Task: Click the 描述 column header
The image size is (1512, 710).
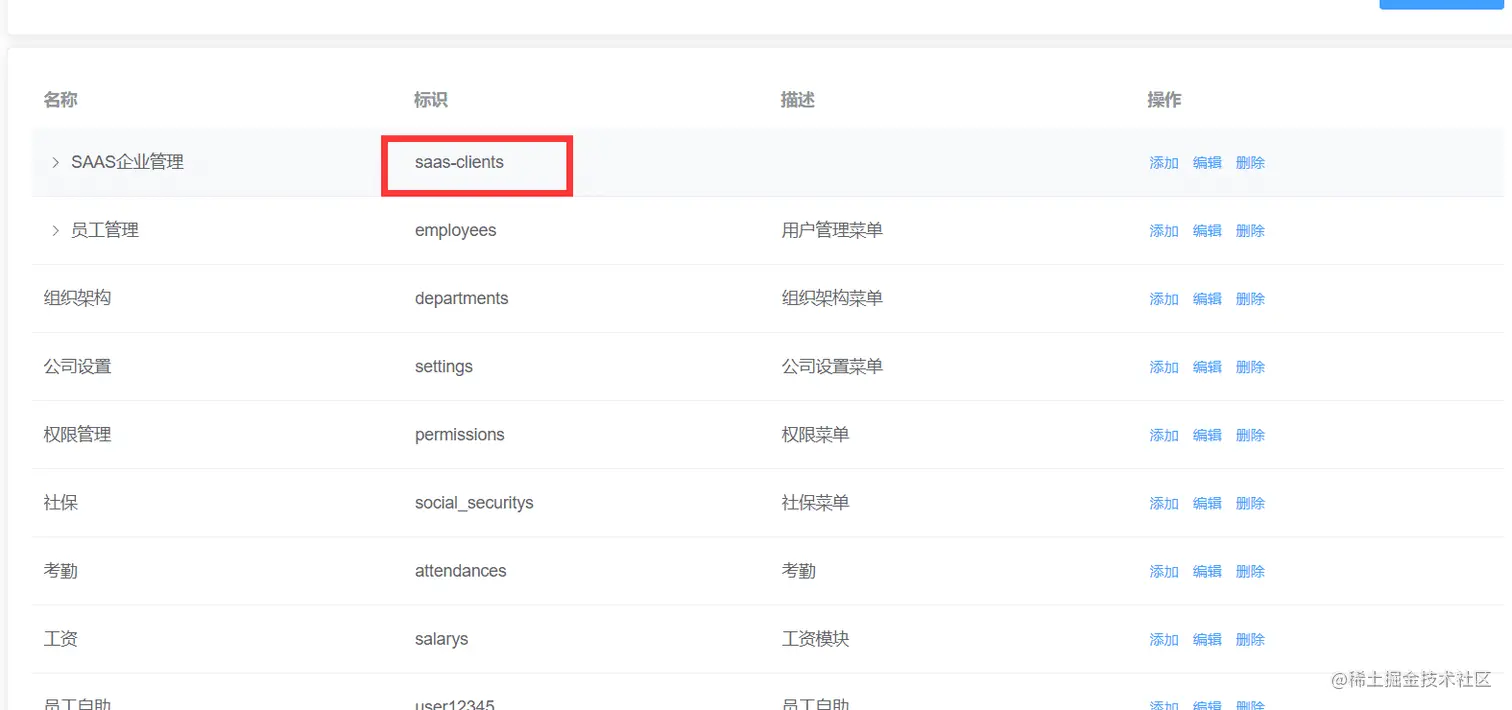Action: [798, 99]
